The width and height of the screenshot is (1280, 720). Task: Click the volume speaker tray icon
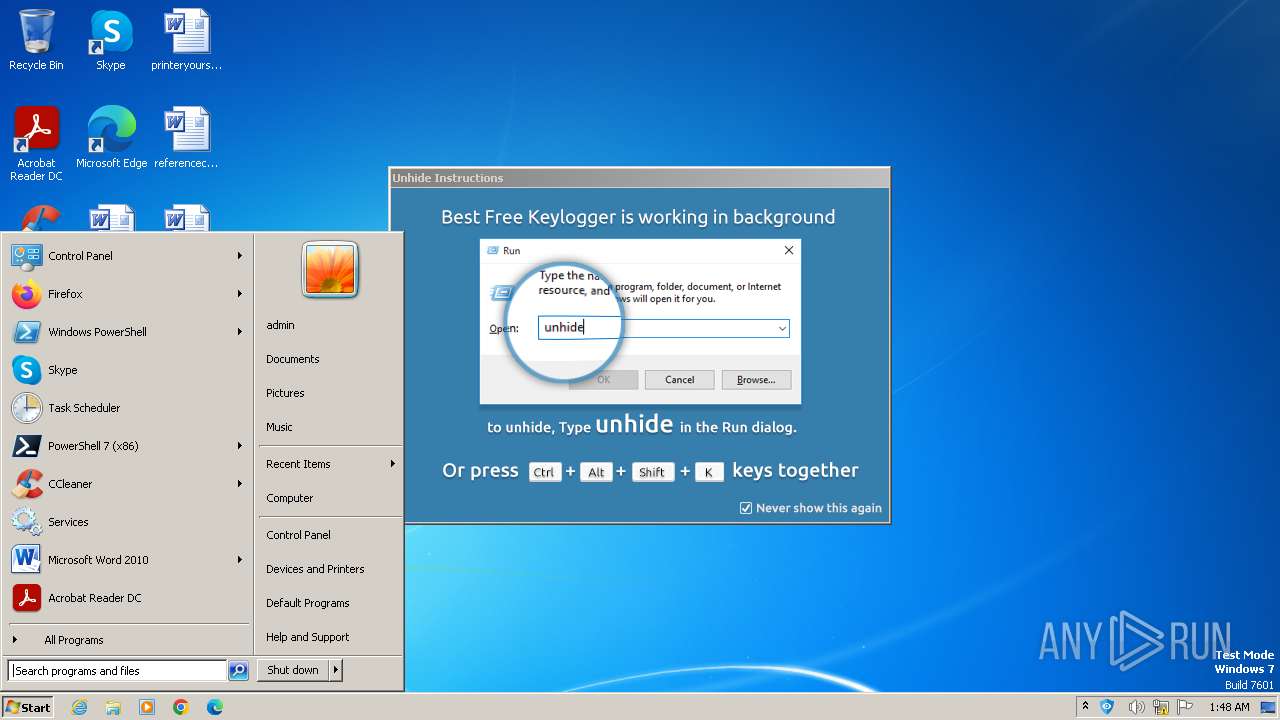[x=1136, y=707]
